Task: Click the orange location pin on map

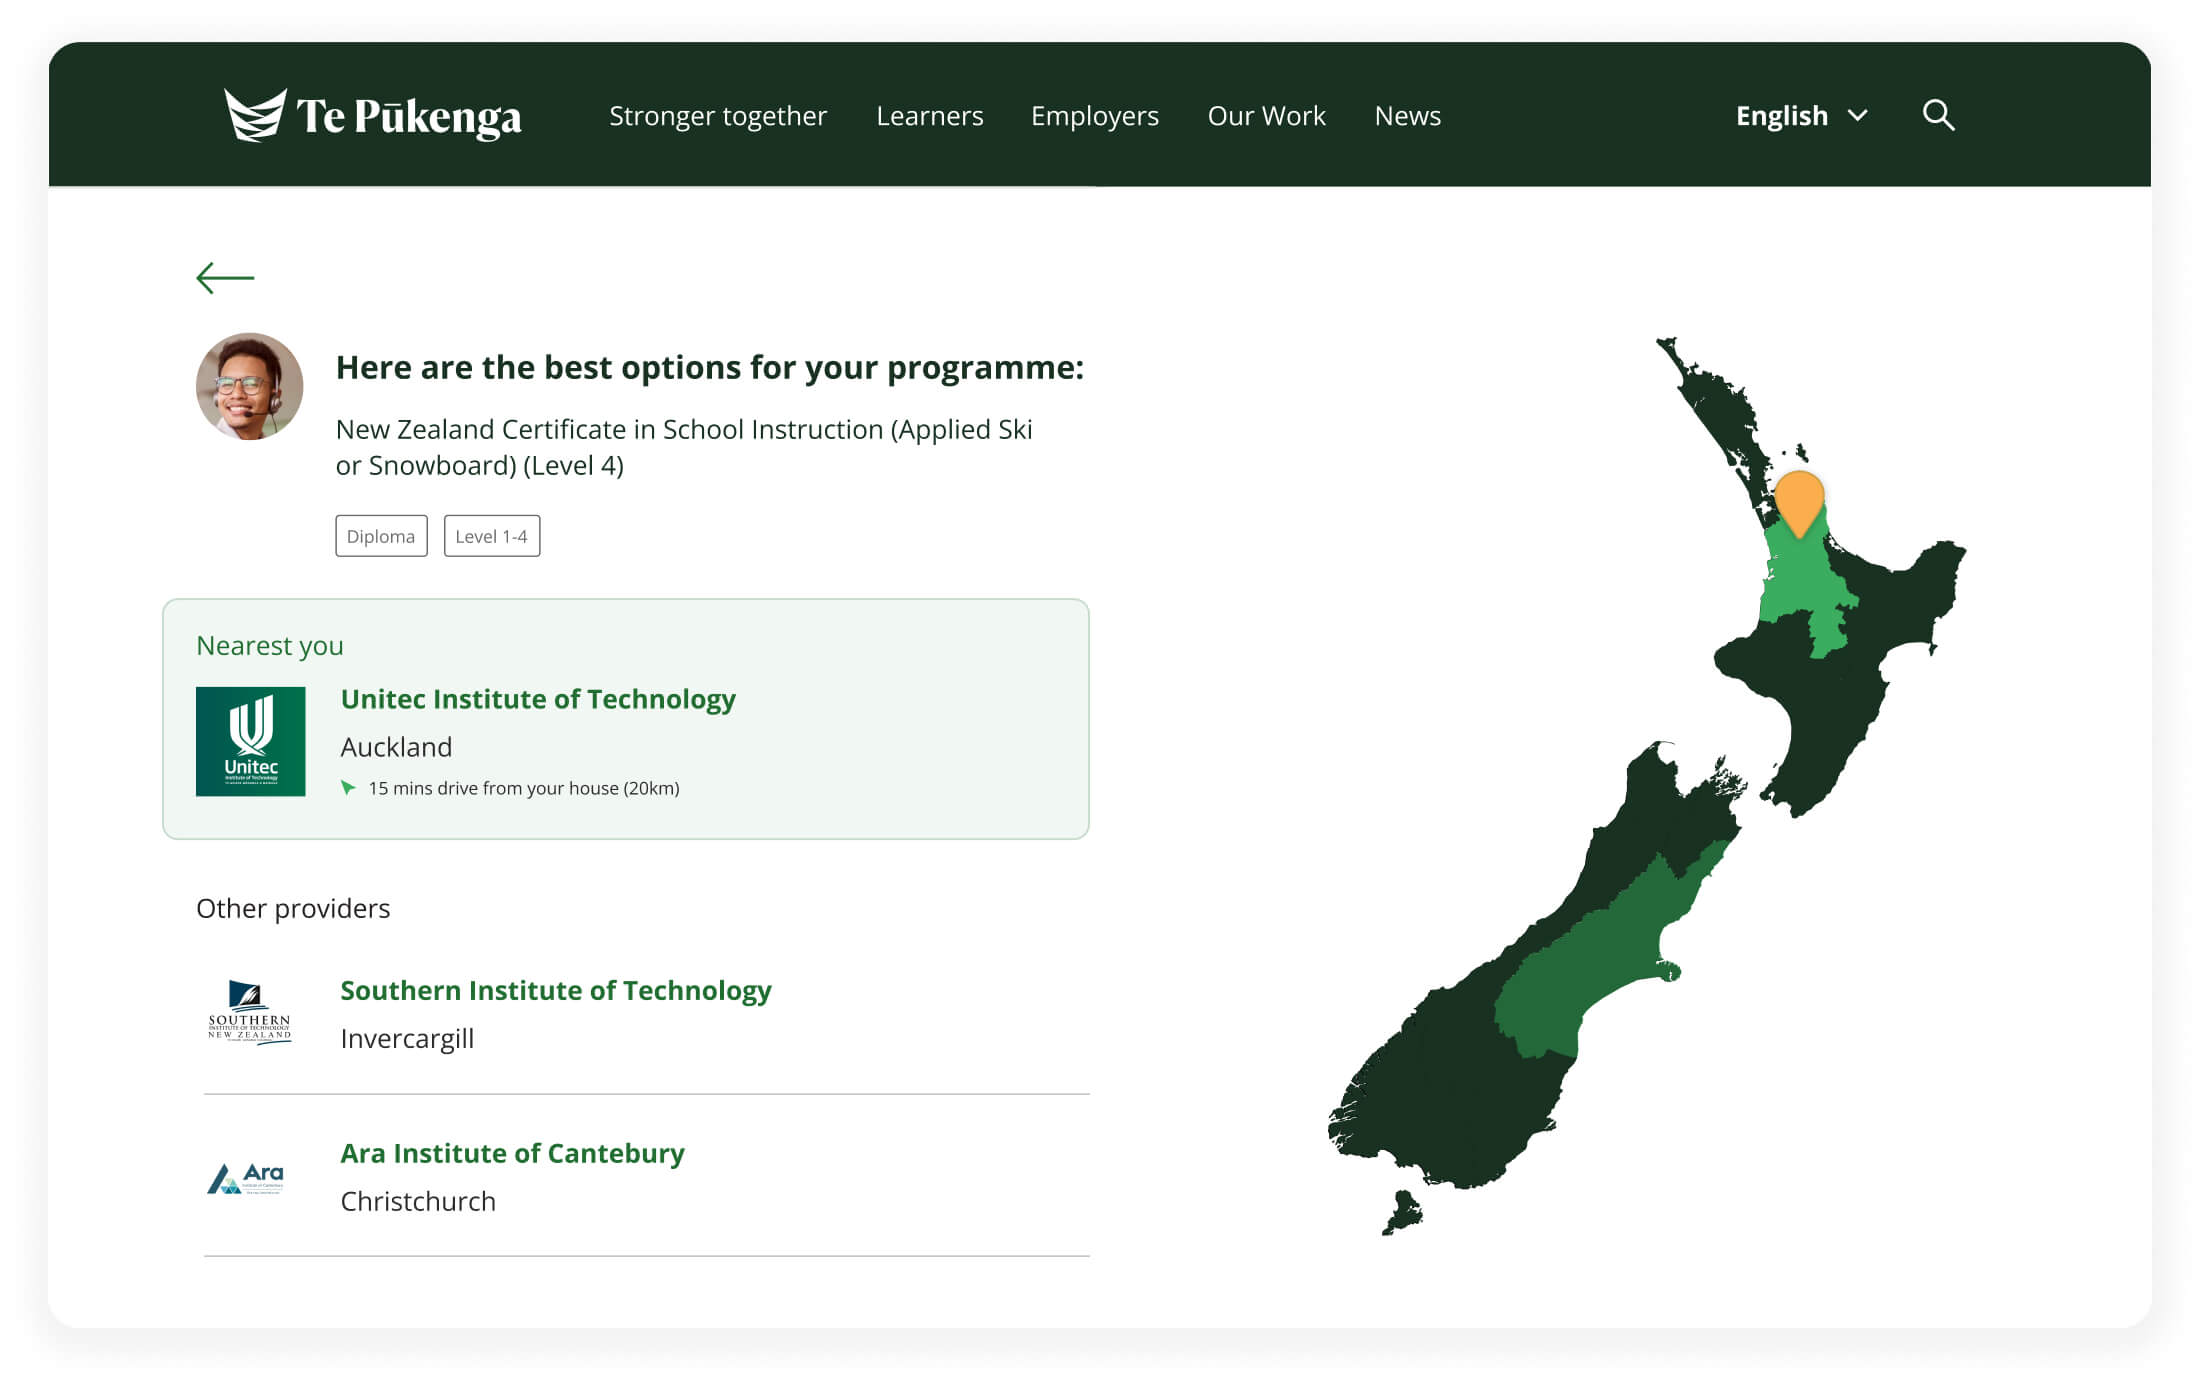Action: 1799,503
